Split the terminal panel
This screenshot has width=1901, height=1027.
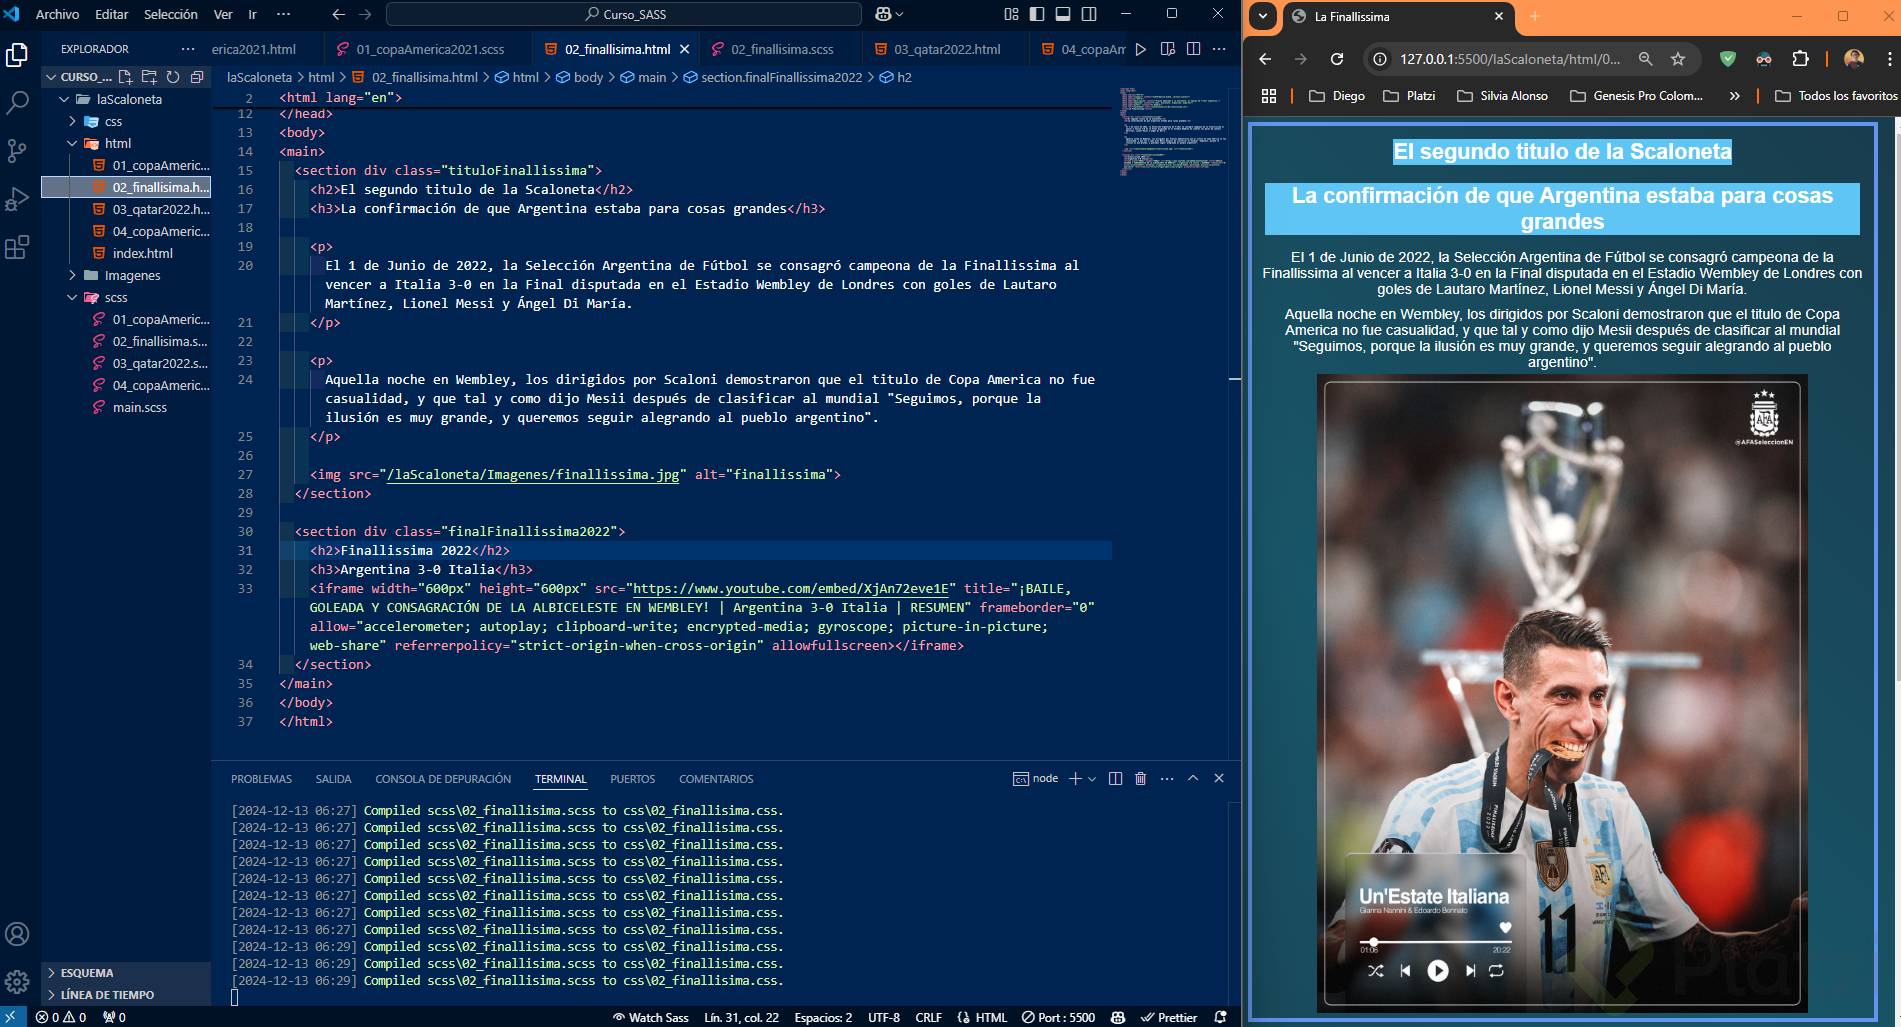(1115, 778)
